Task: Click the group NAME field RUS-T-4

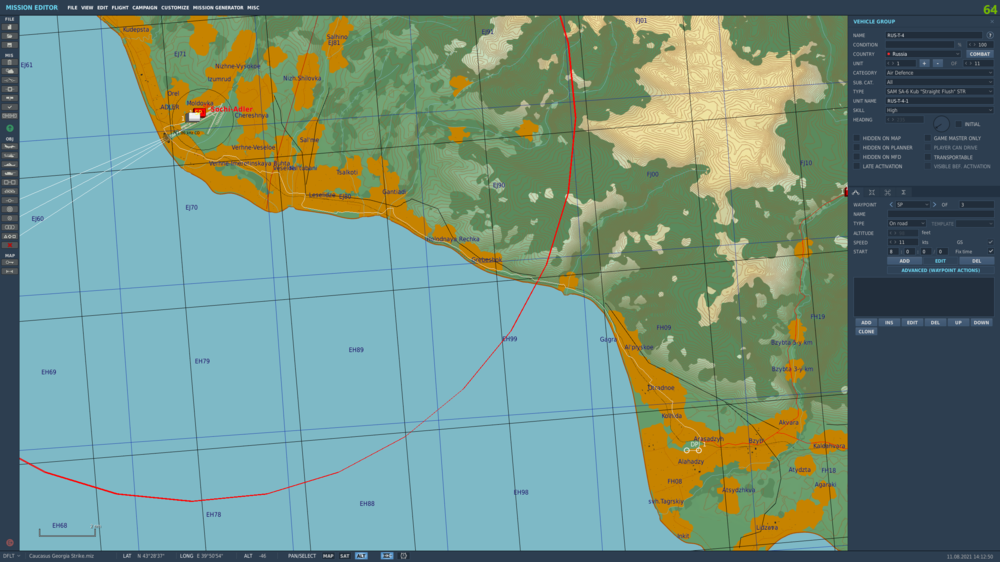Action: [x=934, y=35]
